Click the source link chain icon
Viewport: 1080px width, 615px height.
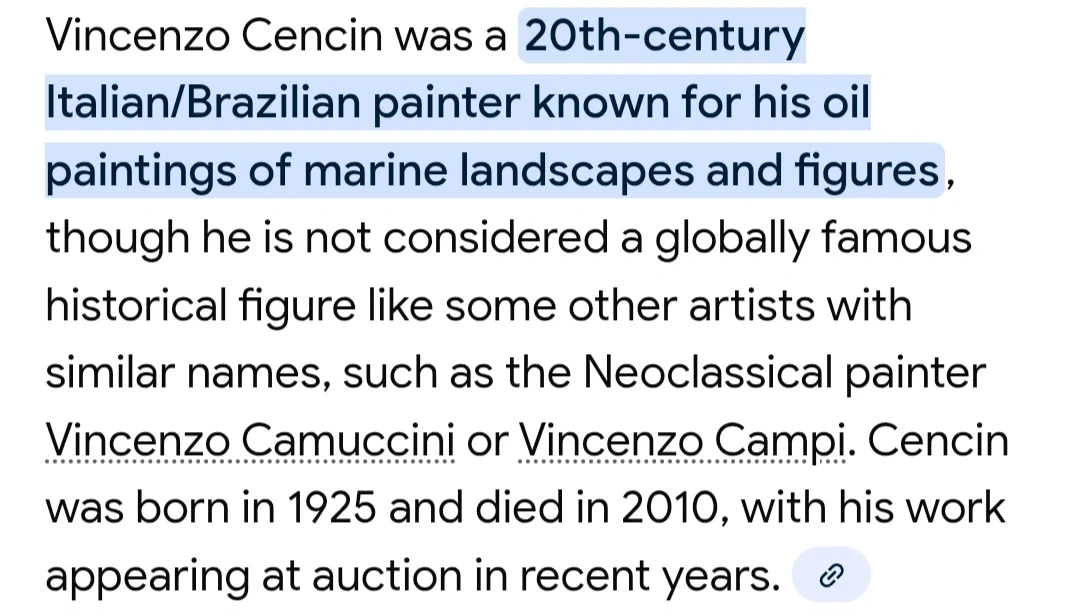click(x=831, y=575)
